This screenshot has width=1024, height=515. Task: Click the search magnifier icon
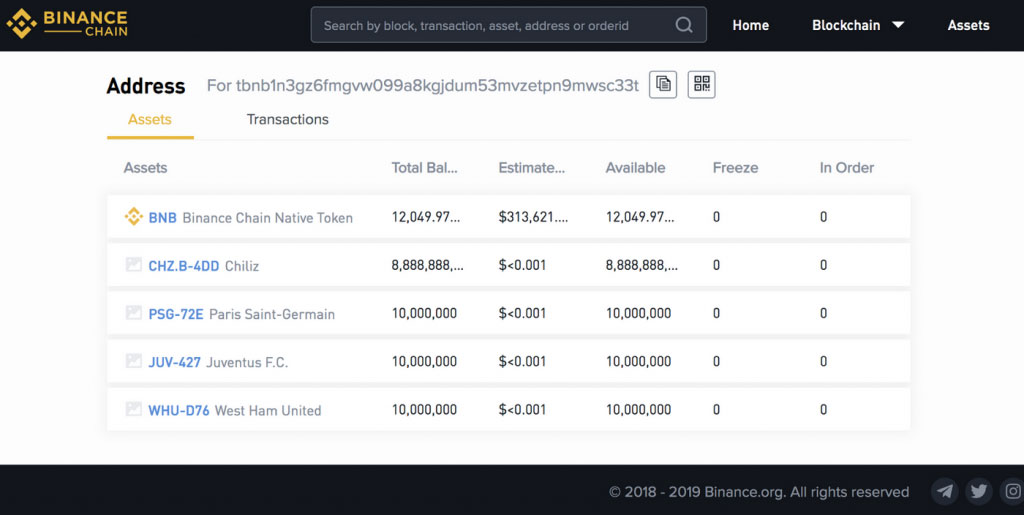[683, 25]
